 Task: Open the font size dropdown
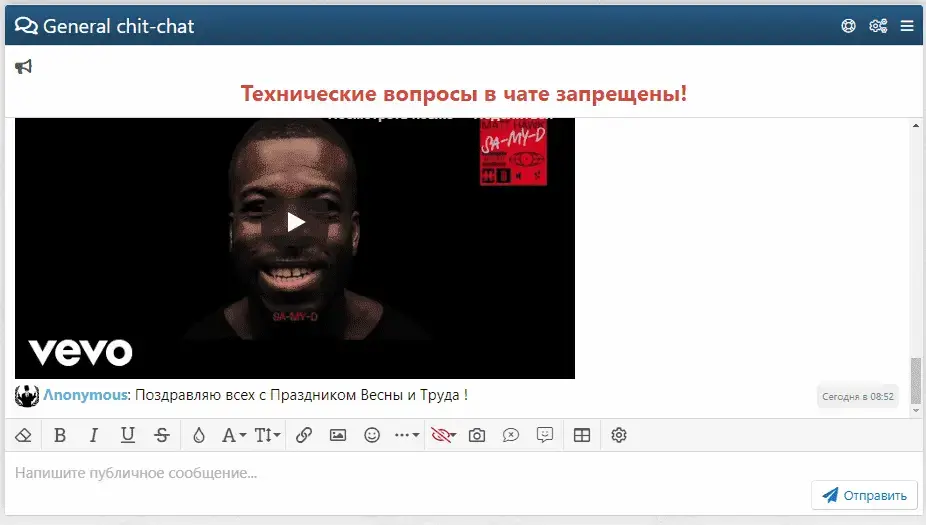[267, 436]
